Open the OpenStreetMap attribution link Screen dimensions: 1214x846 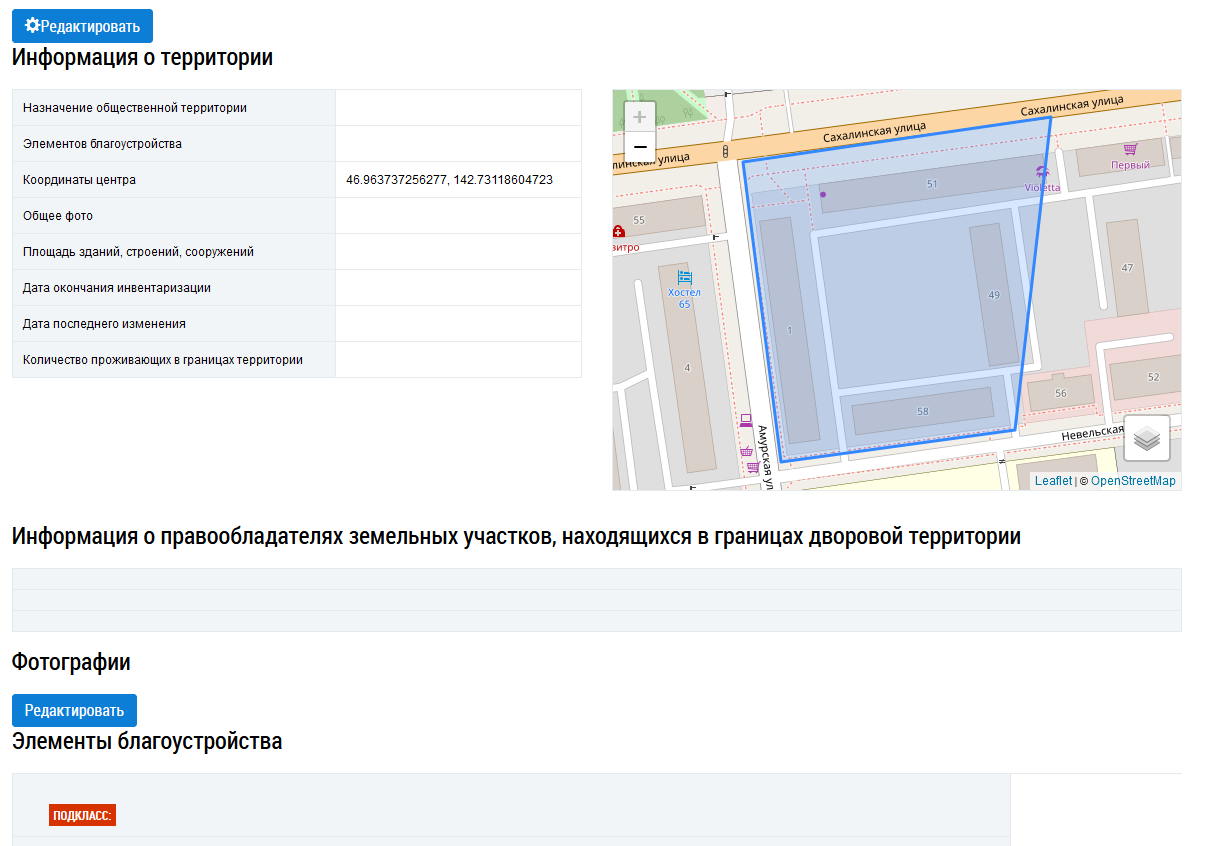[x=1133, y=481]
